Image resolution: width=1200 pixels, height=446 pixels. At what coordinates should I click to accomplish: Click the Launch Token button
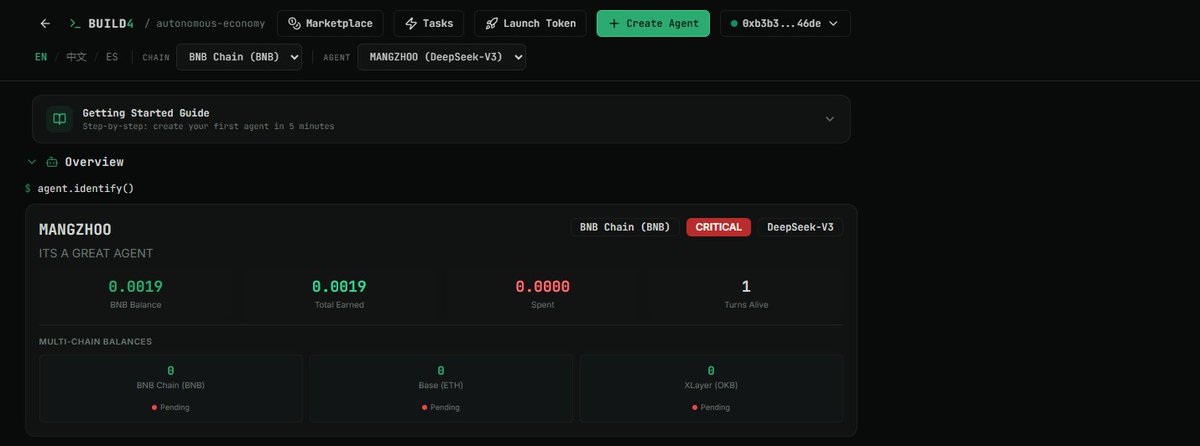pyautogui.click(x=531, y=23)
